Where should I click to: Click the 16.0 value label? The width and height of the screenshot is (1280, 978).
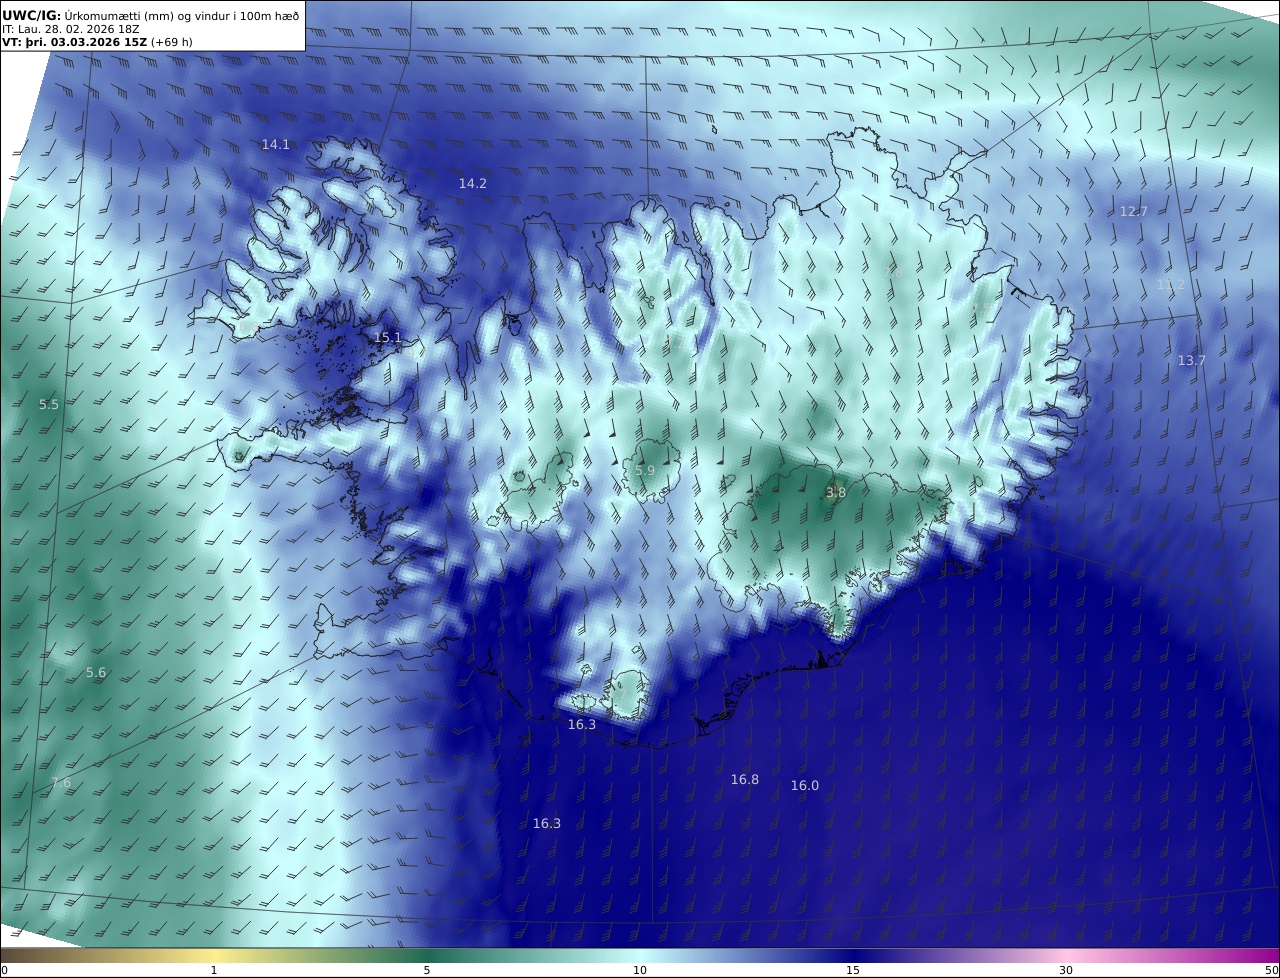pos(805,786)
